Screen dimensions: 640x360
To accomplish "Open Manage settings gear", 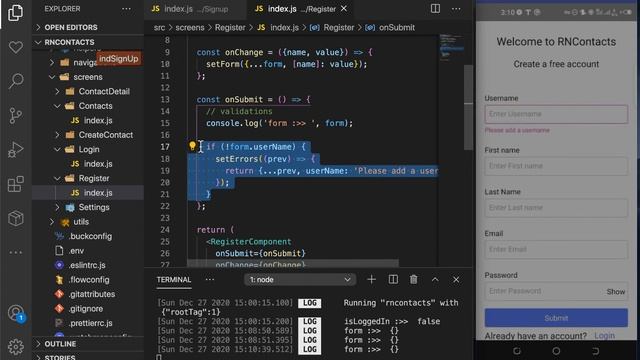I will (16, 347).
